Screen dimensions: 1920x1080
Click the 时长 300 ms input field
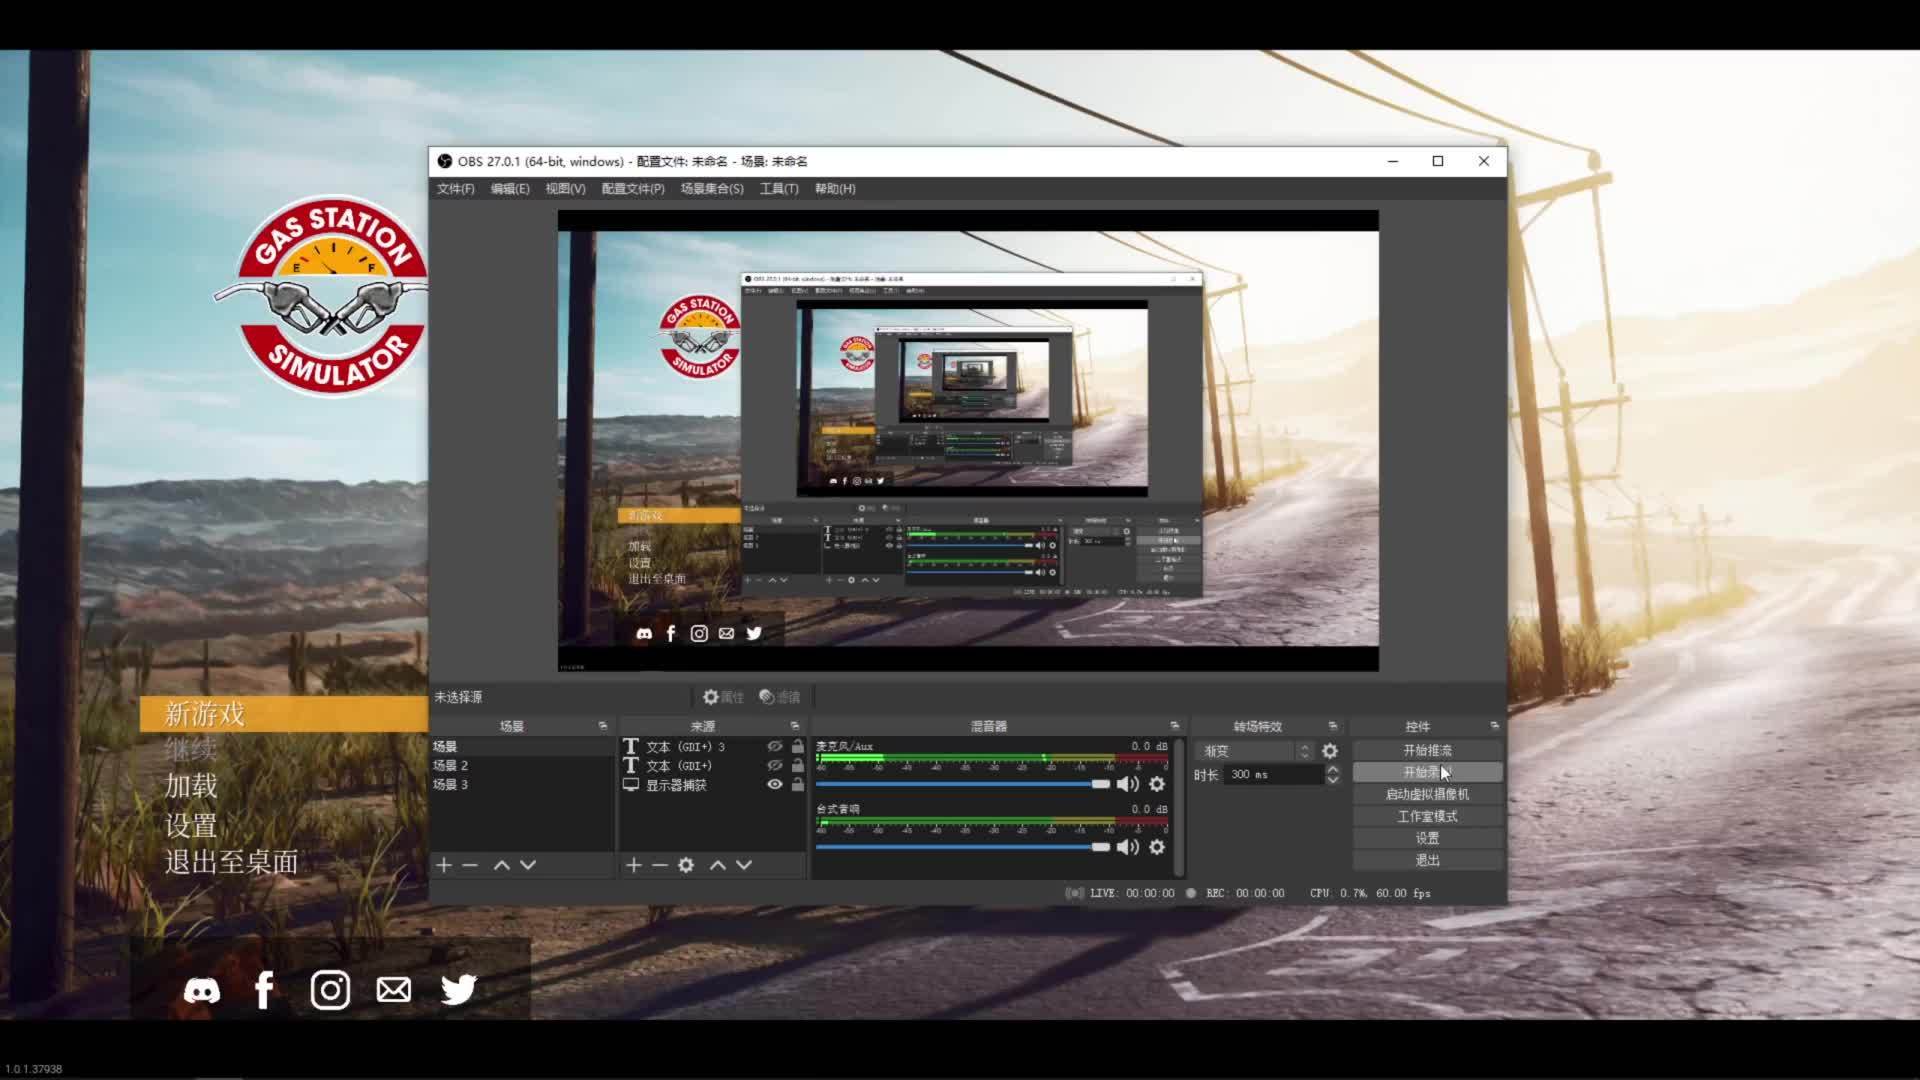pos(1274,775)
